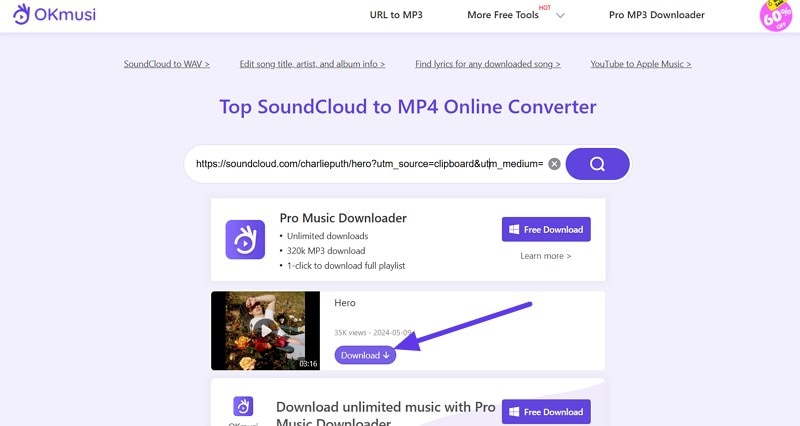The height and width of the screenshot is (426, 800).
Task: Open Pro MP3 Downloader menu item
Action: click(657, 15)
